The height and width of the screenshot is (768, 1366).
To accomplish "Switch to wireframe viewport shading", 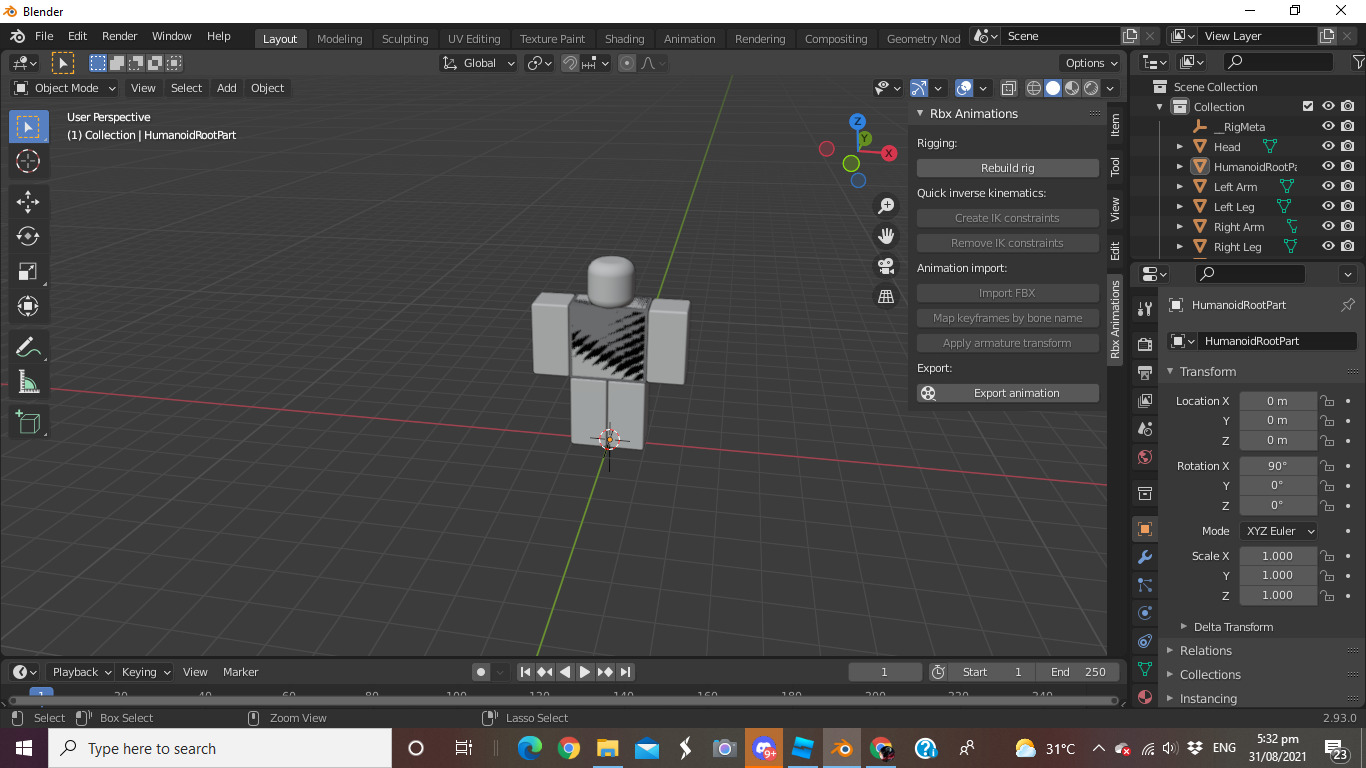I will [1034, 88].
